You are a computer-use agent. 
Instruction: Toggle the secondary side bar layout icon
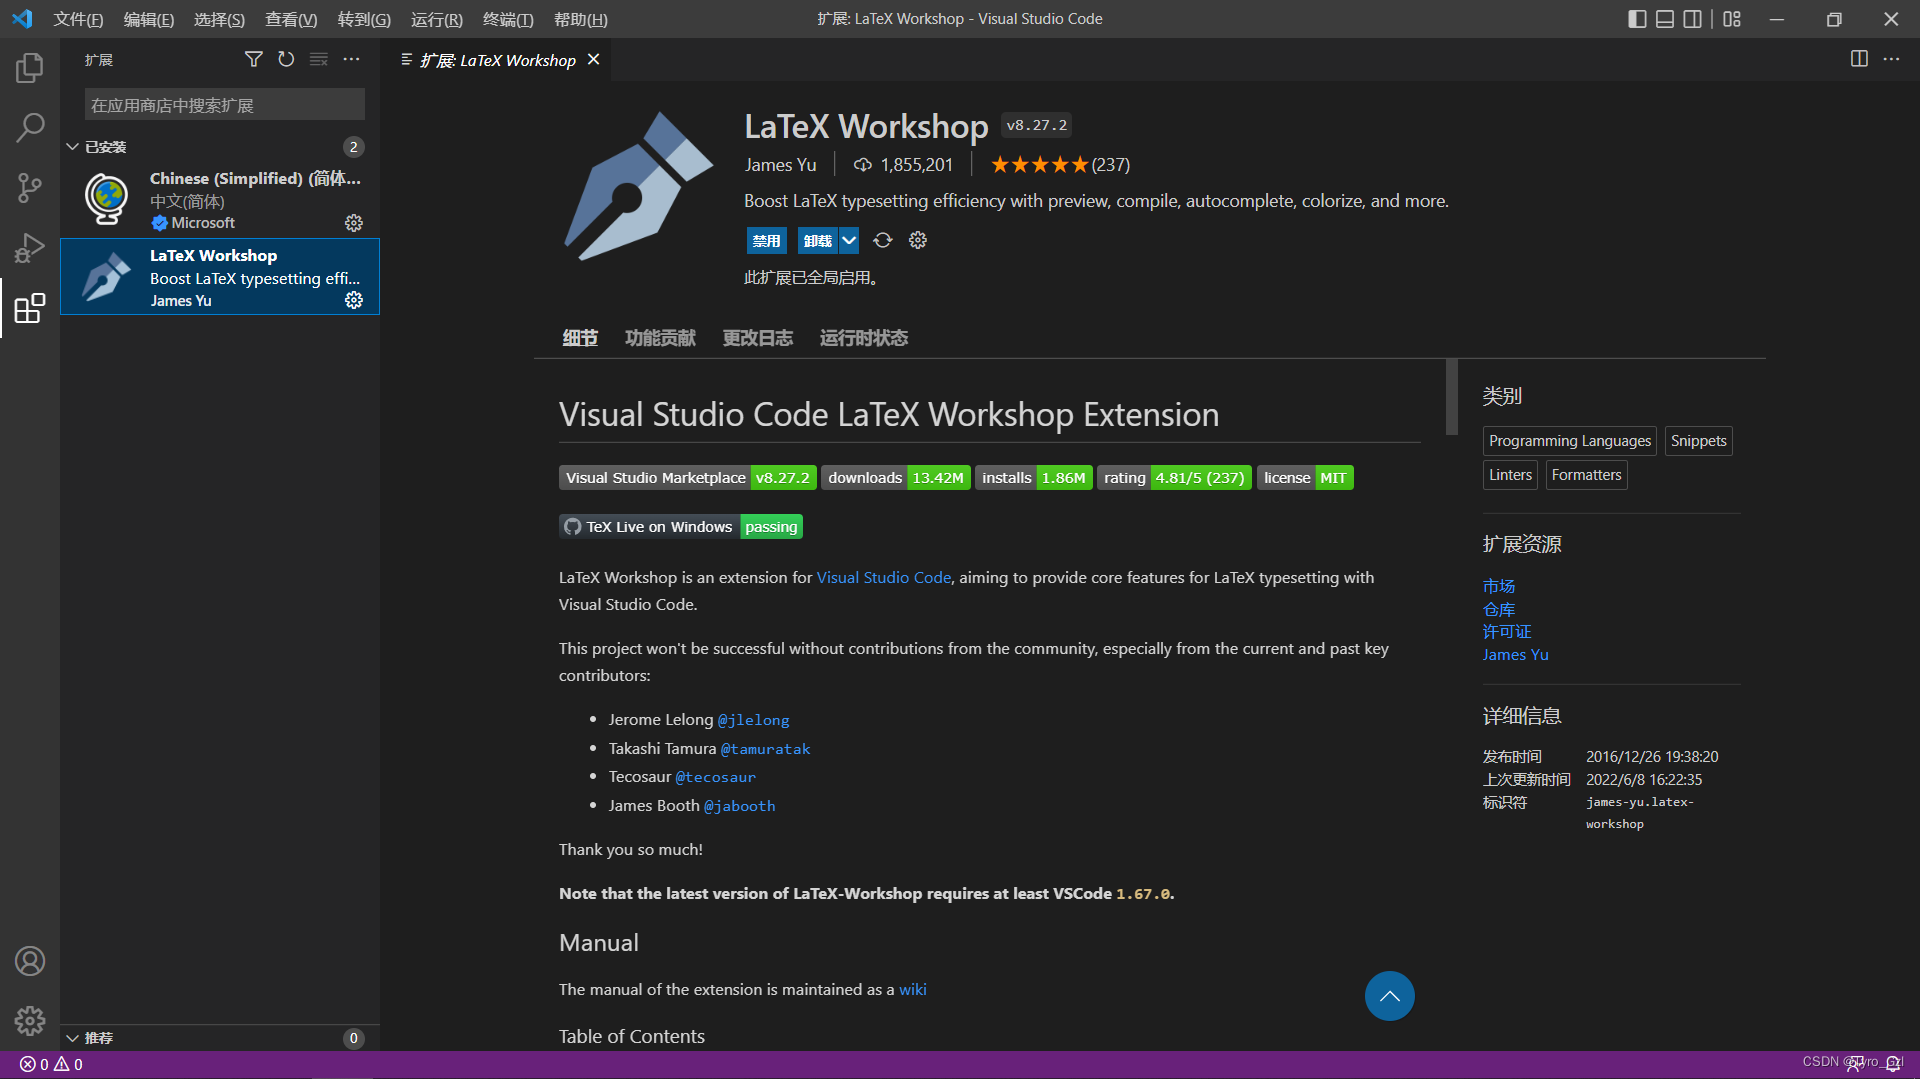click(x=1692, y=19)
